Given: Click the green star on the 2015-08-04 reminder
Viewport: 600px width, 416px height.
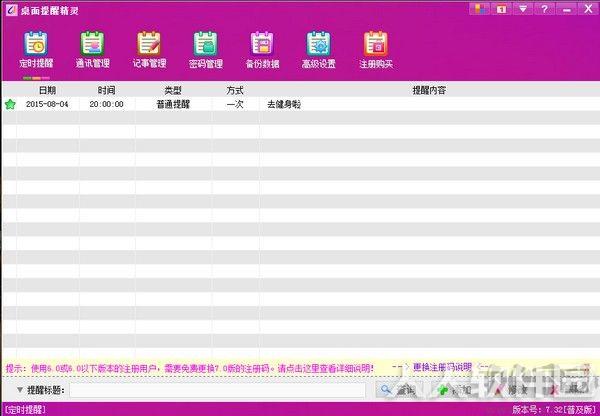Looking at the screenshot, I should coord(10,104).
